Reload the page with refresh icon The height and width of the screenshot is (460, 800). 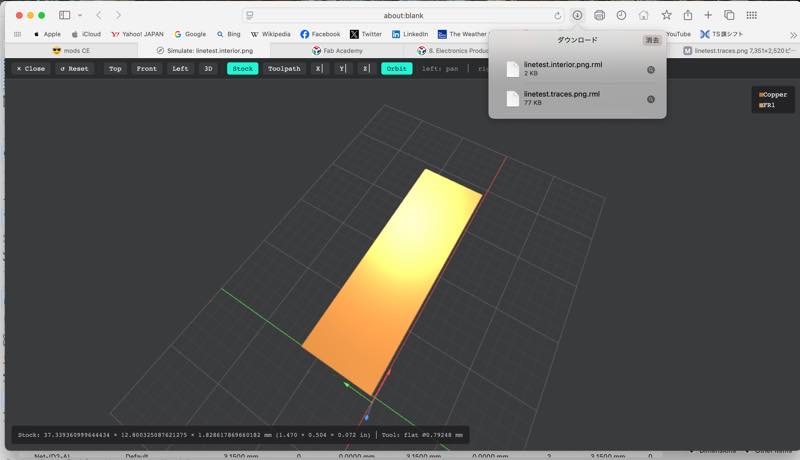click(x=558, y=16)
